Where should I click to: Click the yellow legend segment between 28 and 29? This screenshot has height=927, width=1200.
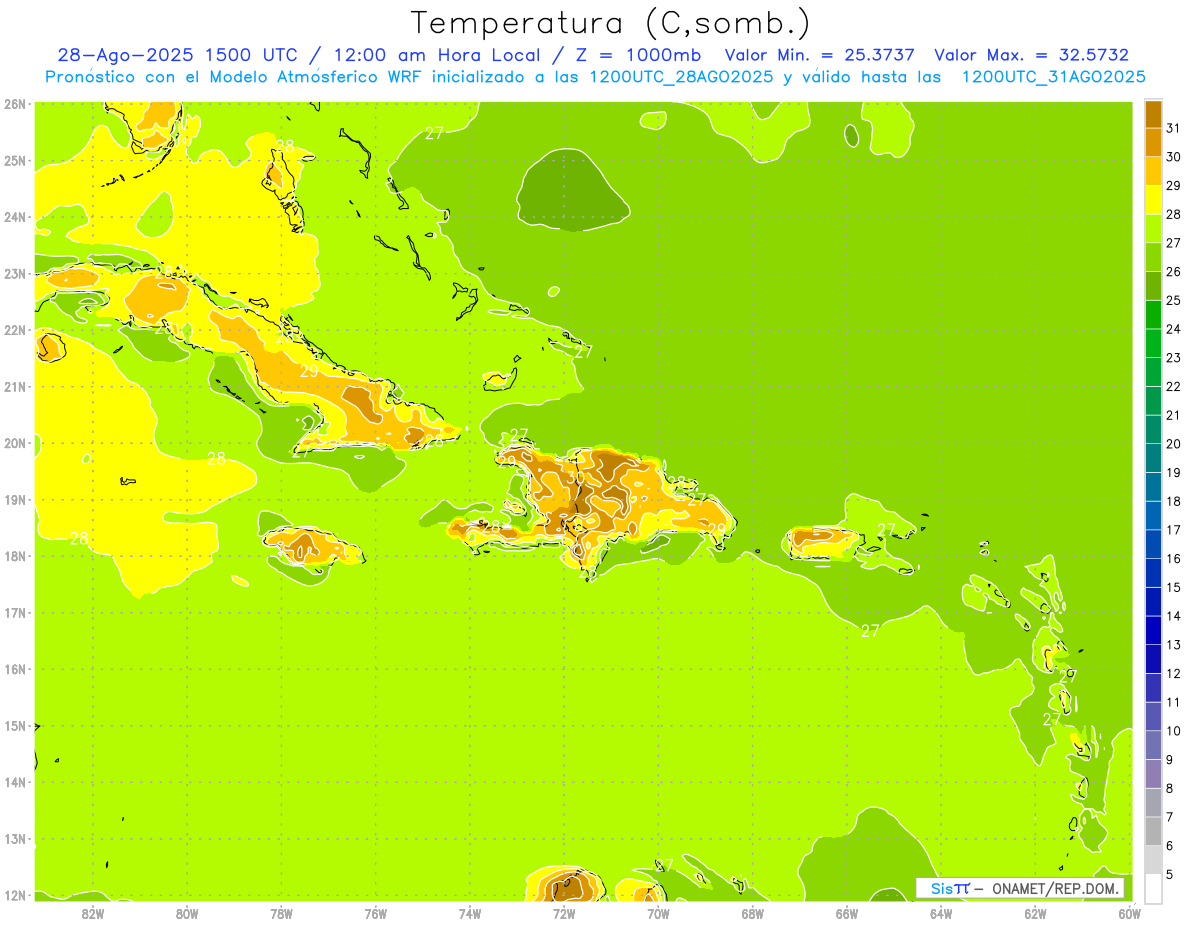coord(1153,201)
